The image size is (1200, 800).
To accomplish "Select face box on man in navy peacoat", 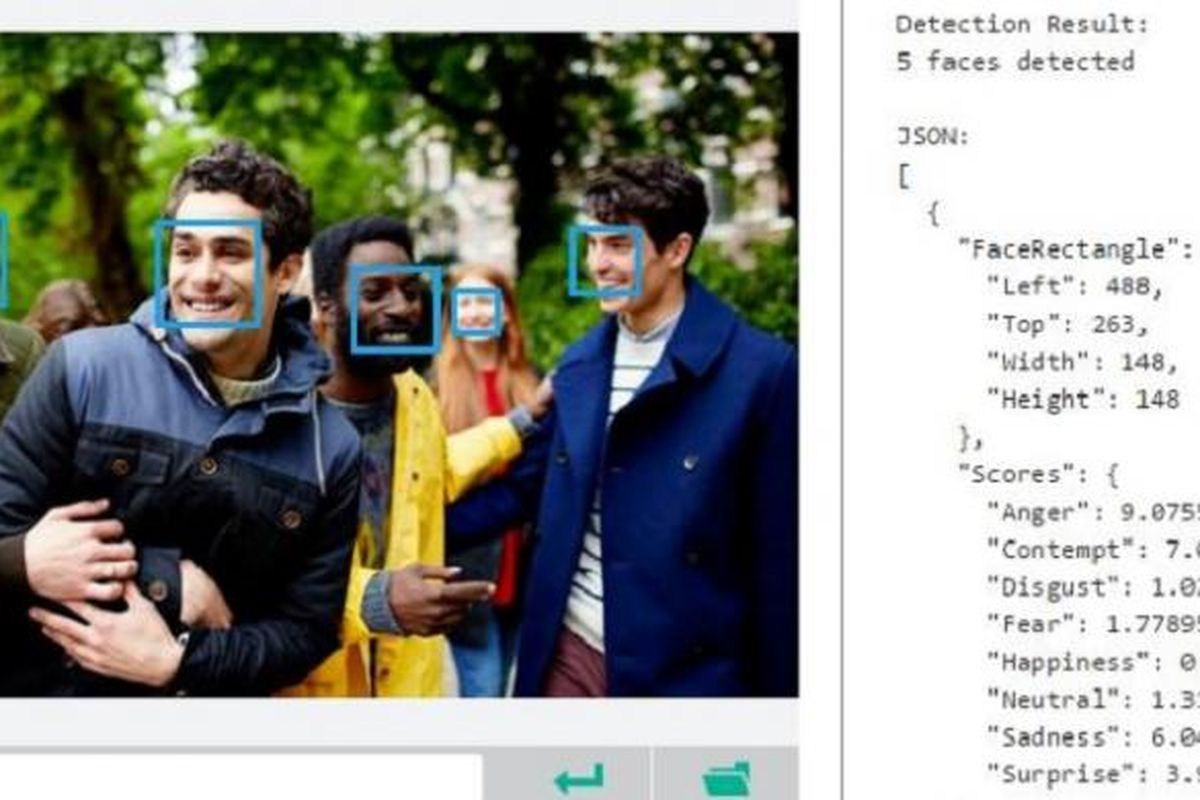I will pyautogui.click(x=605, y=262).
